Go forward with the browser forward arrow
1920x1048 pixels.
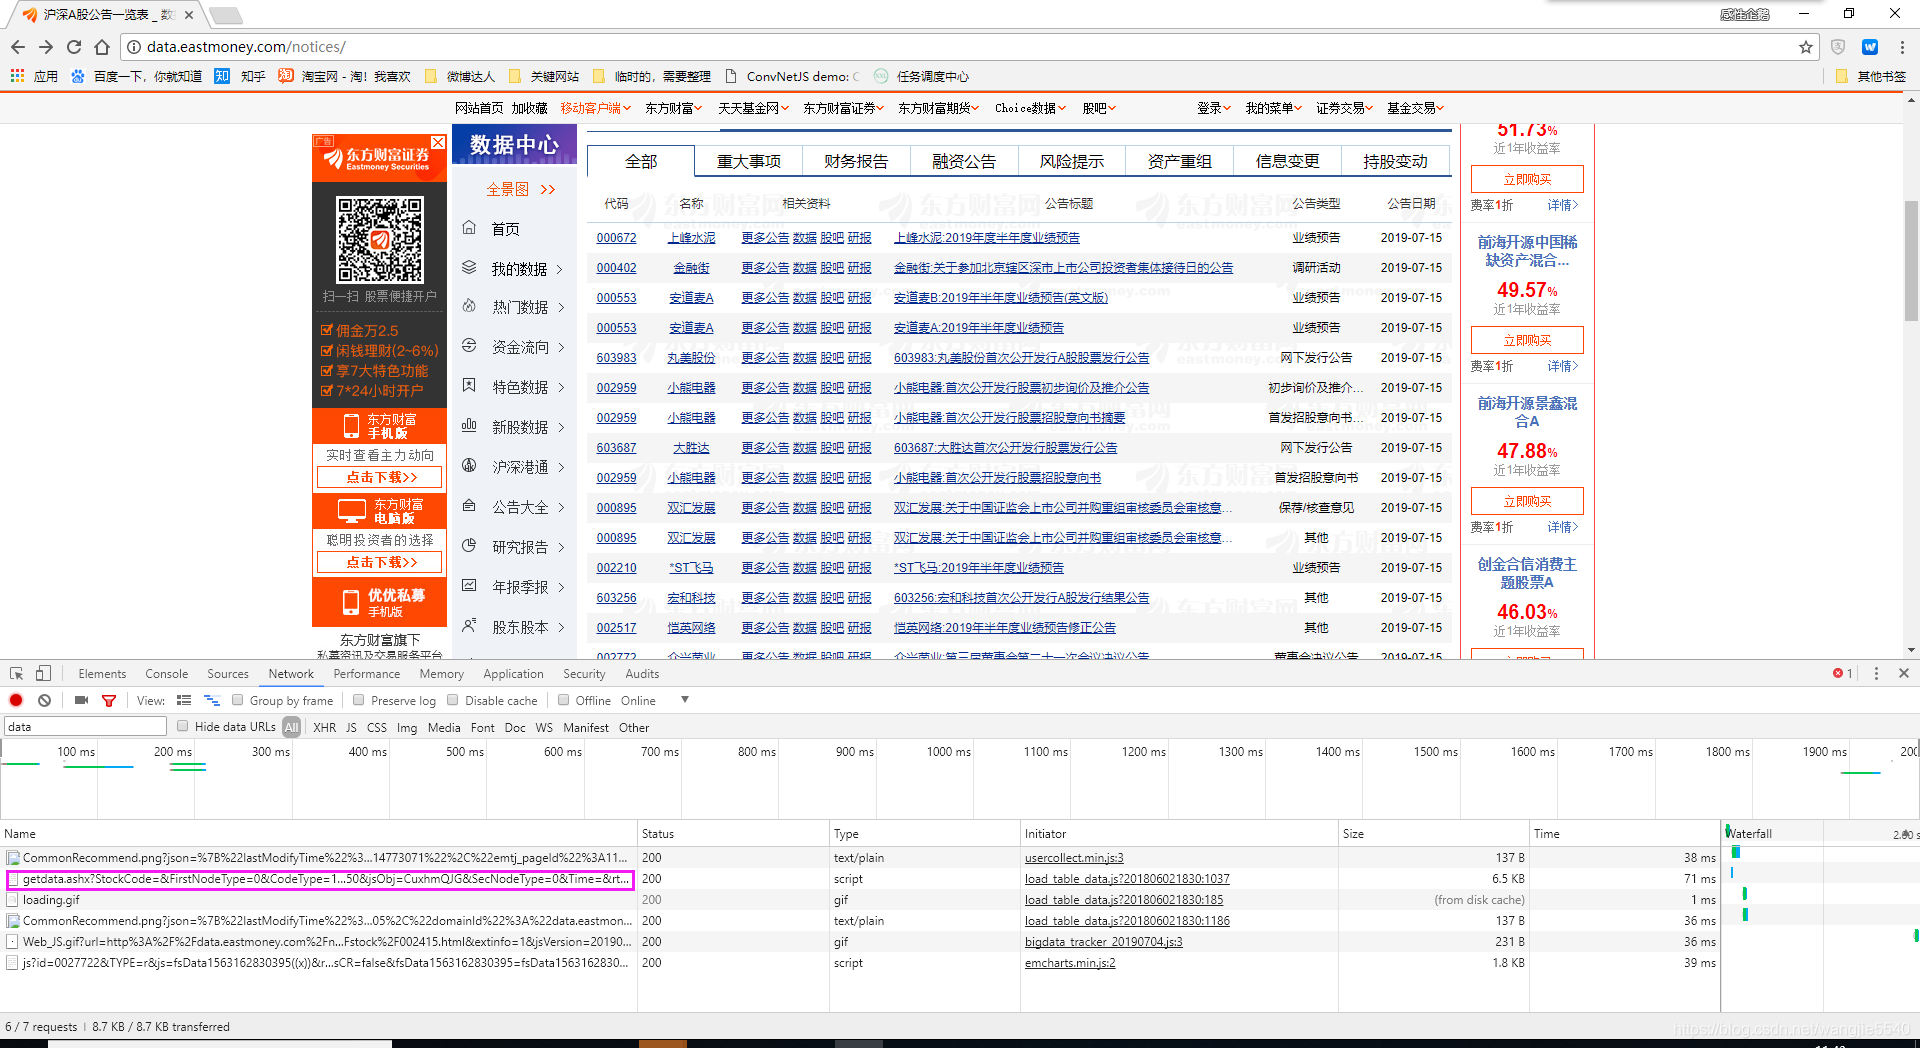[x=46, y=47]
